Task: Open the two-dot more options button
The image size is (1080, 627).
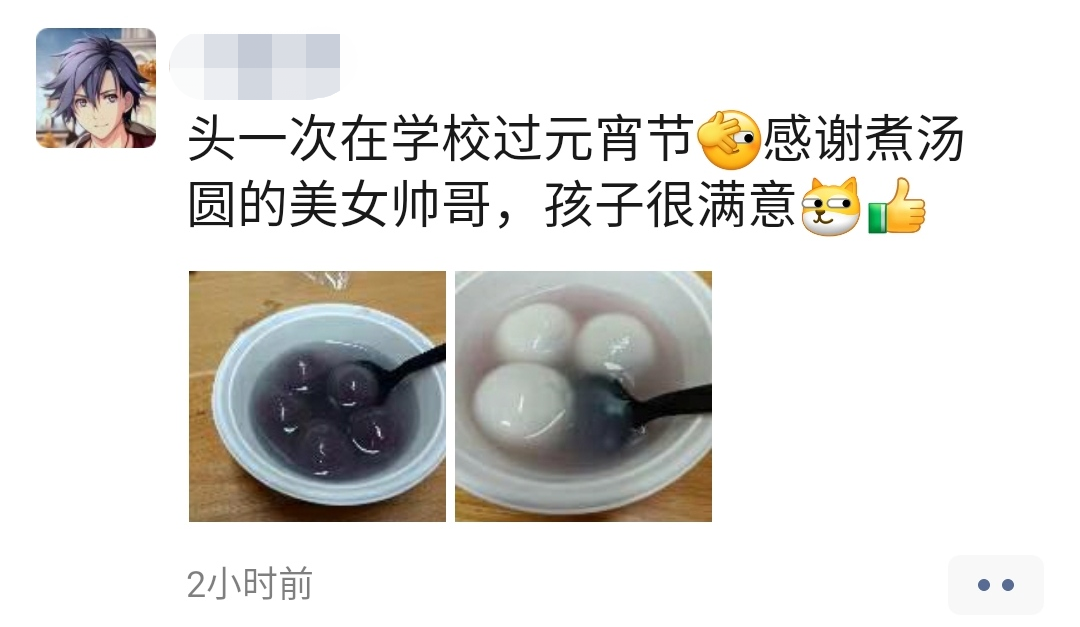Action: coord(996,585)
